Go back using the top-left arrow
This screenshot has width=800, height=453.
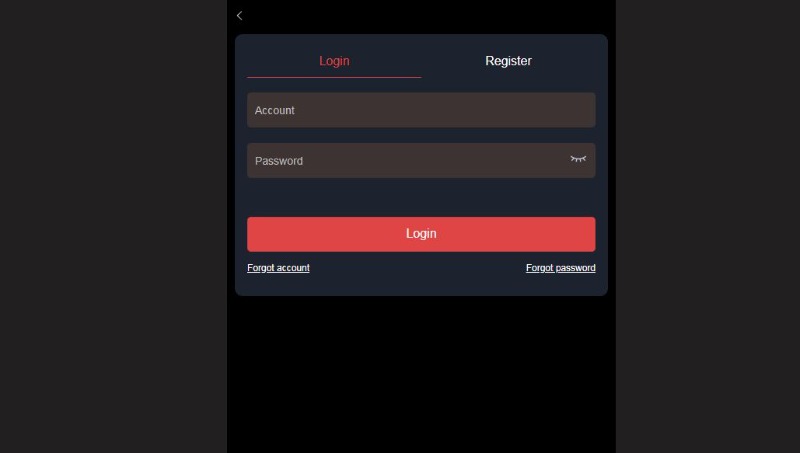tap(239, 16)
